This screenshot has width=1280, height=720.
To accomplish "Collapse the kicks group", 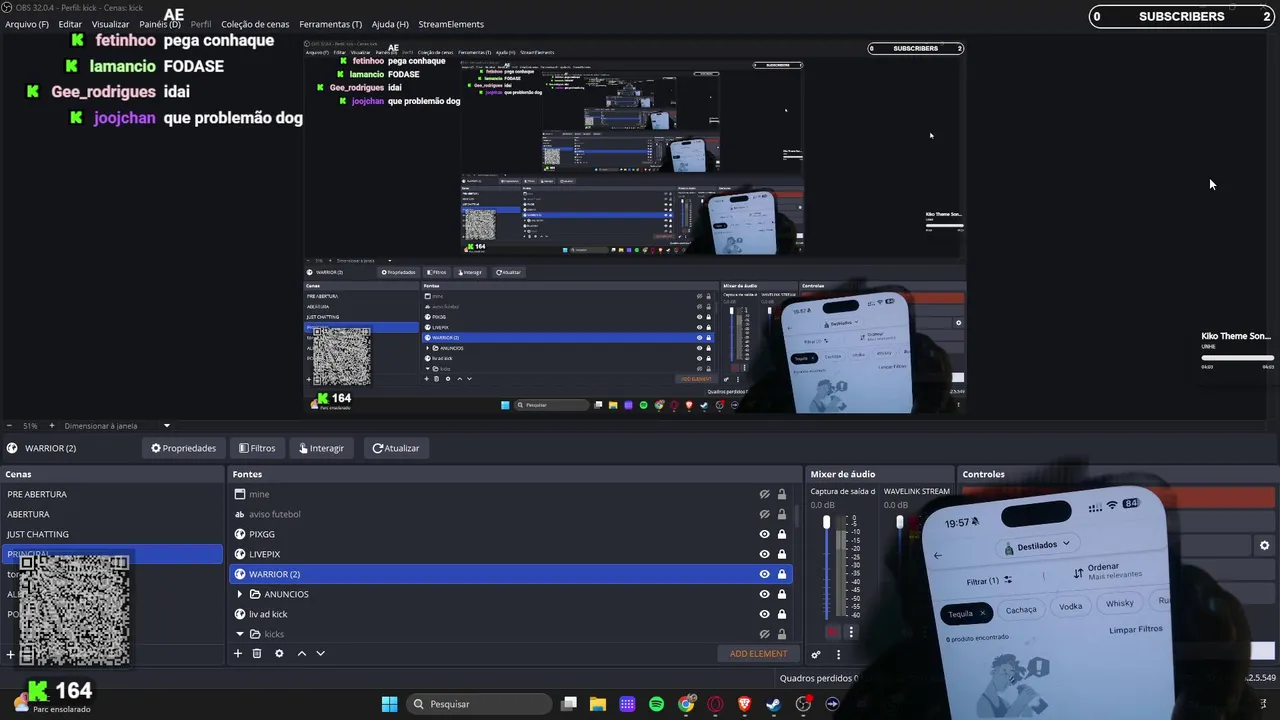I will point(240,634).
